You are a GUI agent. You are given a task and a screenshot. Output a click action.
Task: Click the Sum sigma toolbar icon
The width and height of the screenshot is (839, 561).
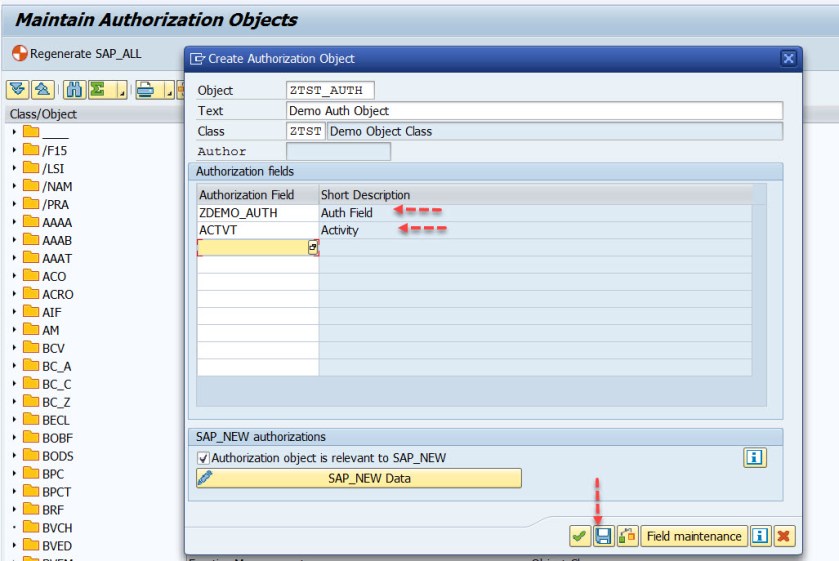[100, 89]
